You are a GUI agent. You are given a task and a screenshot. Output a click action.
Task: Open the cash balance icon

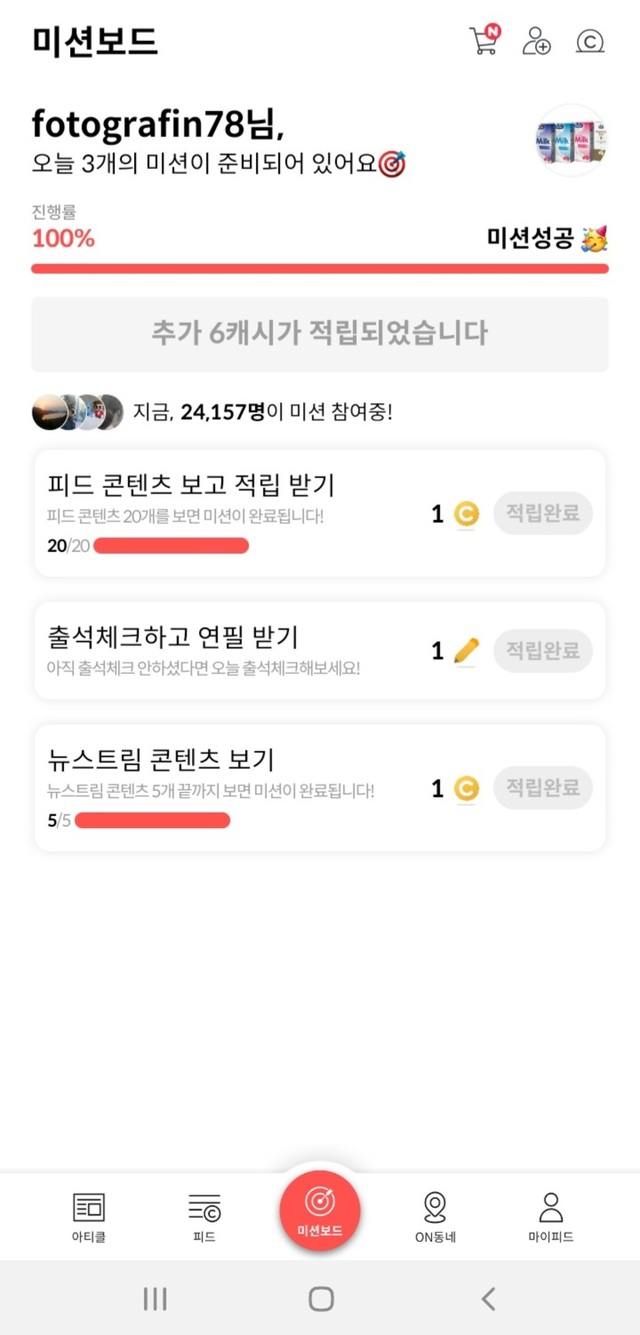tap(590, 41)
